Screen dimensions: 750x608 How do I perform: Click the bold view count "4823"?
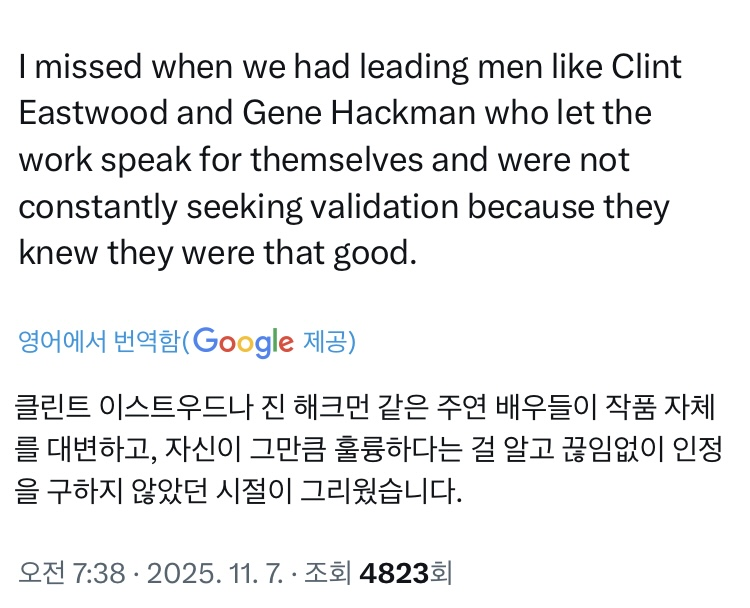(x=394, y=573)
